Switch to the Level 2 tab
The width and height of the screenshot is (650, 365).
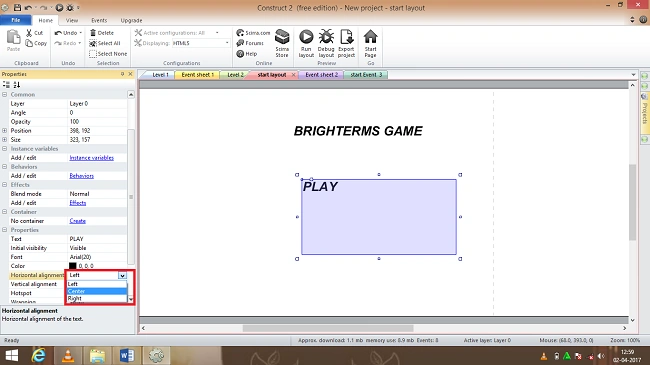235,75
